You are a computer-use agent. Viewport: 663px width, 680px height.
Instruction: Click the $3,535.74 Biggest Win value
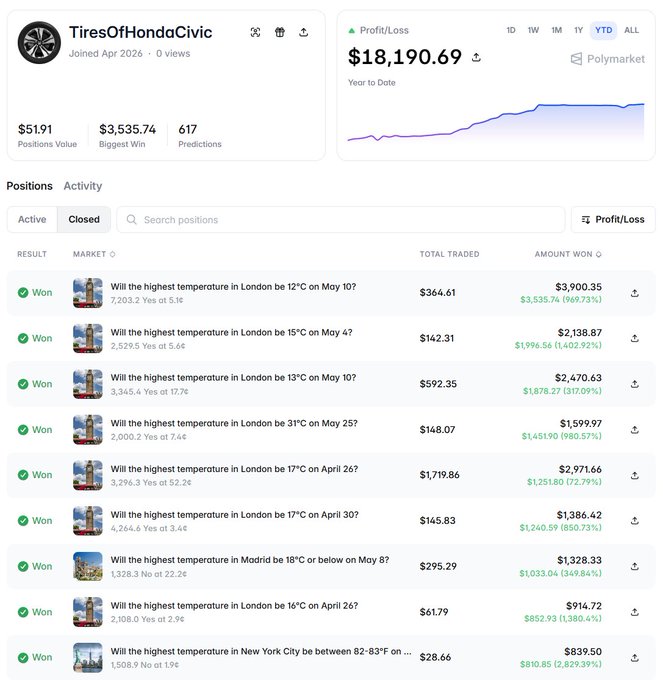pyautogui.click(x=127, y=129)
